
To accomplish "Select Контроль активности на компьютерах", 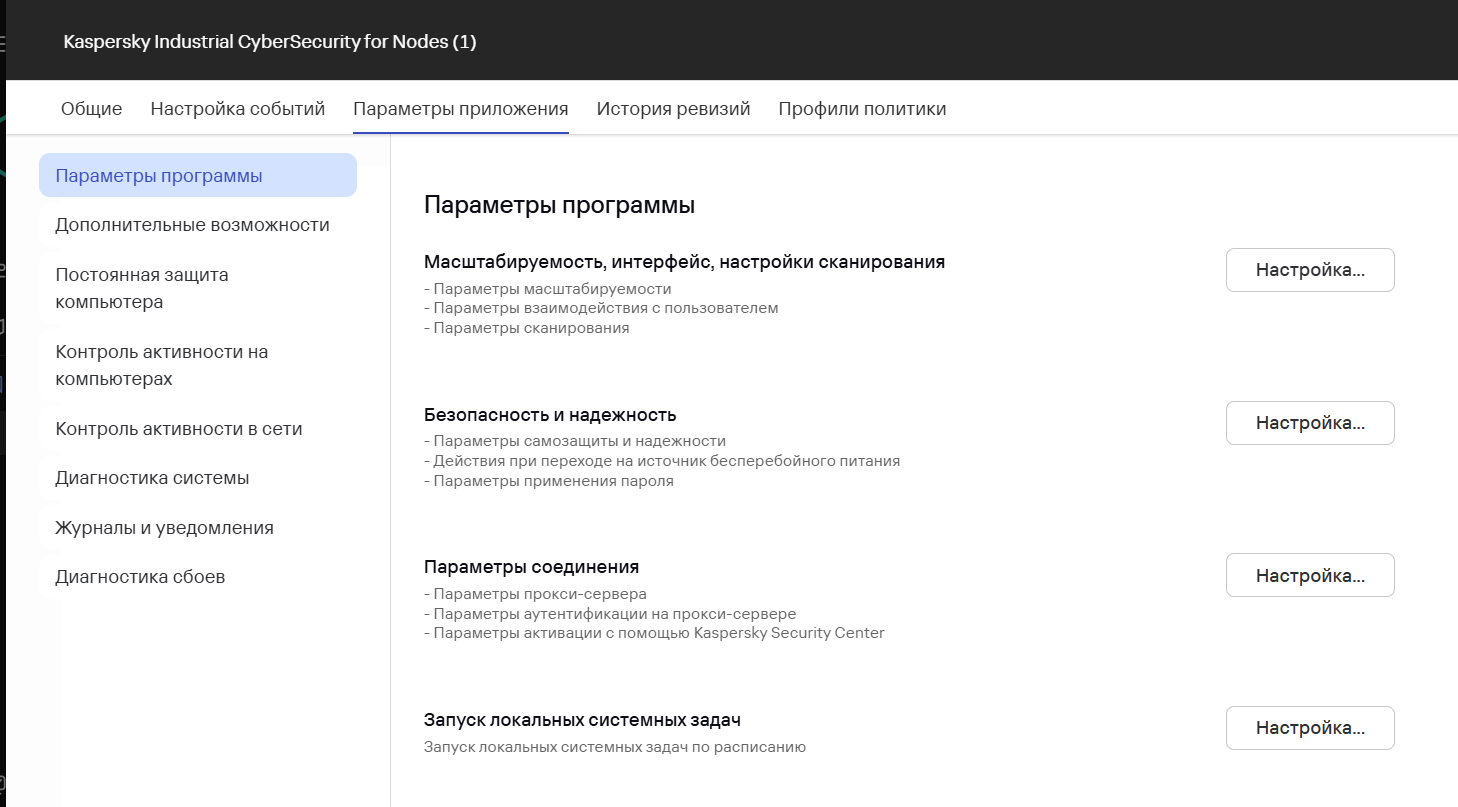I will coord(162,365).
